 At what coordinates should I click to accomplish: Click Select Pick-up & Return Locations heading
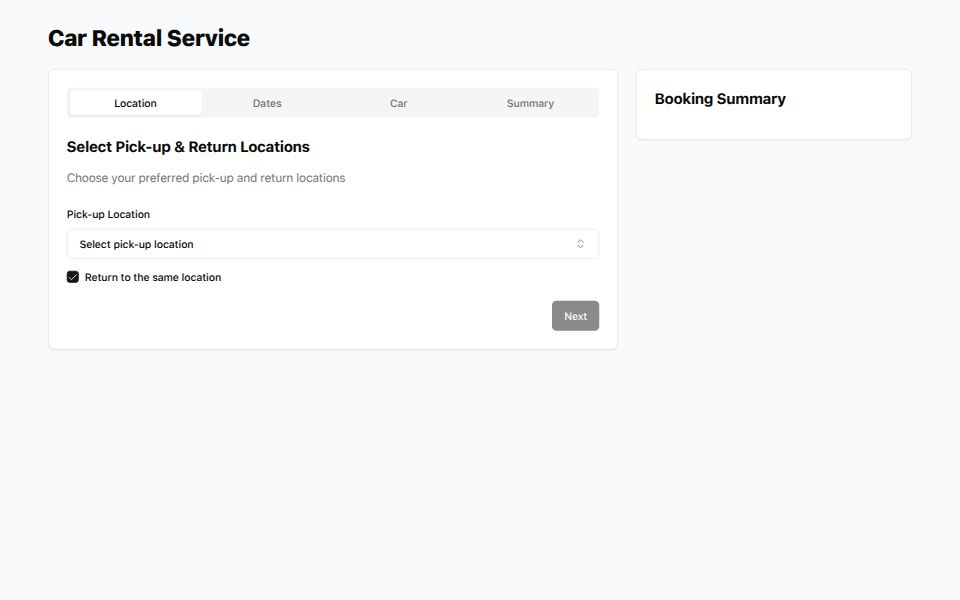(188, 147)
